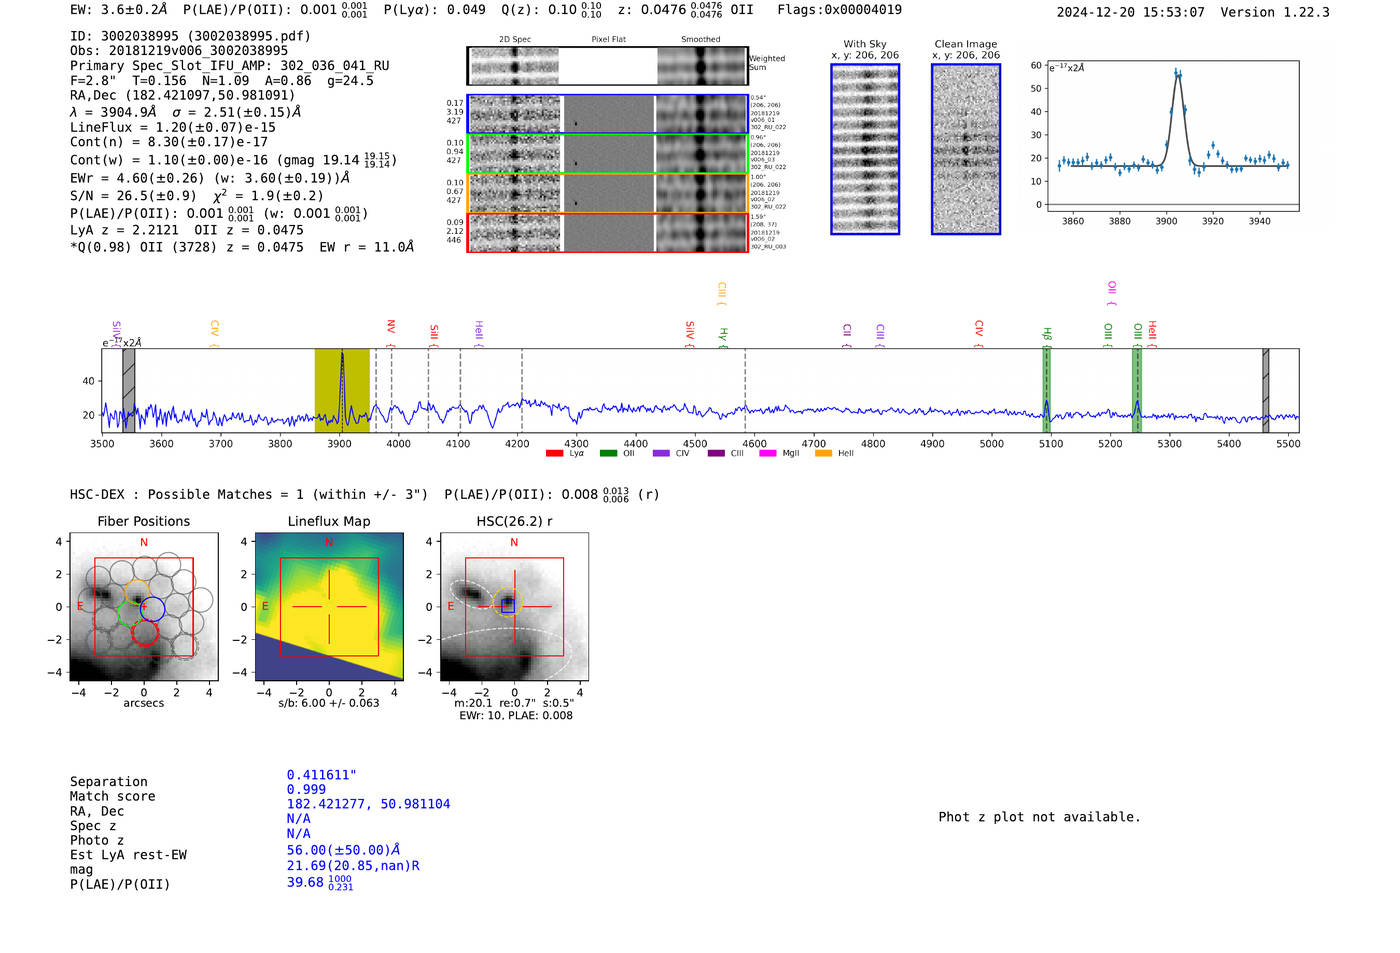
Task: Click the Match score value 0.999
Action: (x=306, y=790)
